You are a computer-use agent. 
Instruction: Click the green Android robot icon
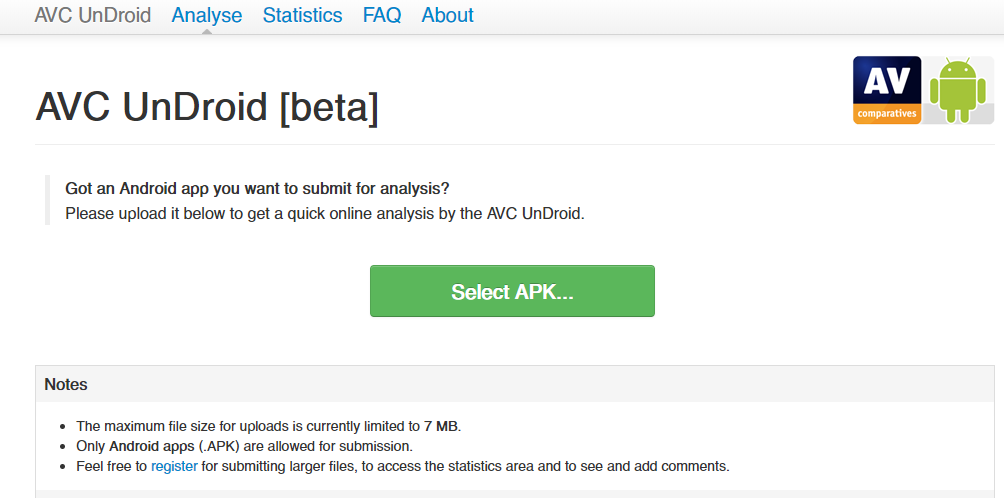coord(957,90)
